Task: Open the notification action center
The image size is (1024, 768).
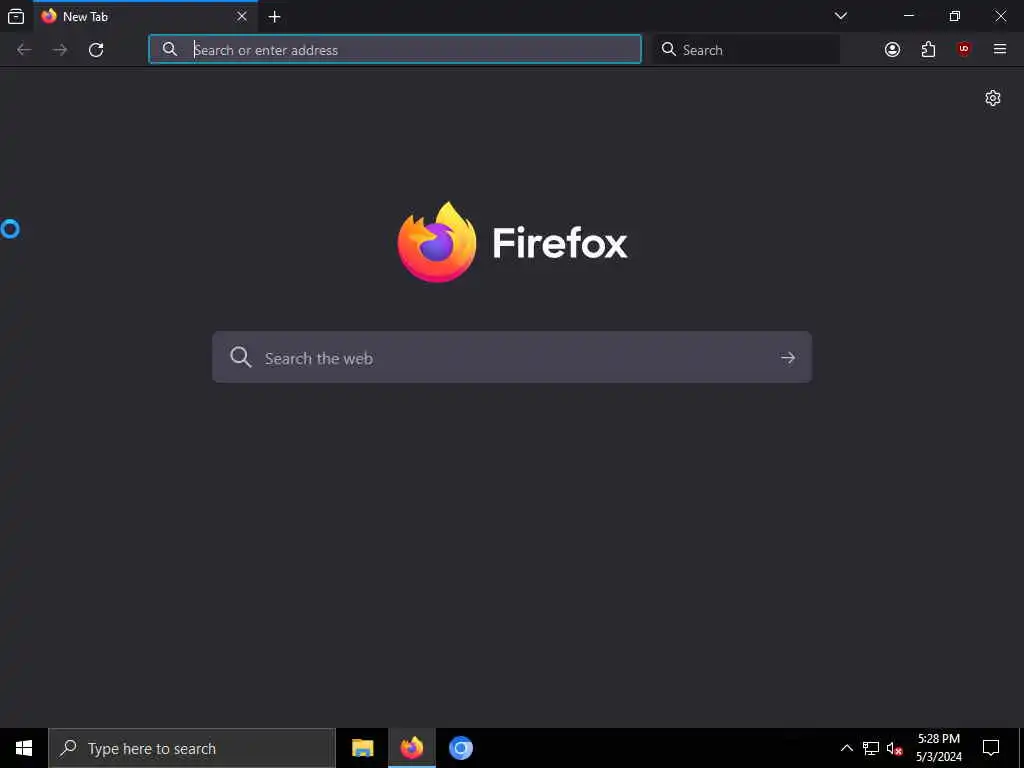Action: (991, 748)
